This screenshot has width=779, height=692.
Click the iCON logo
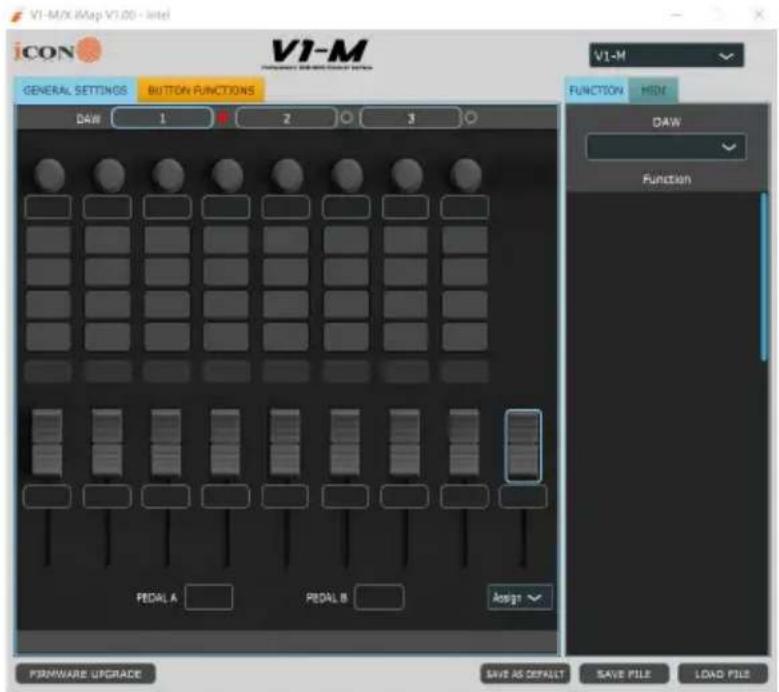tap(58, 50)
